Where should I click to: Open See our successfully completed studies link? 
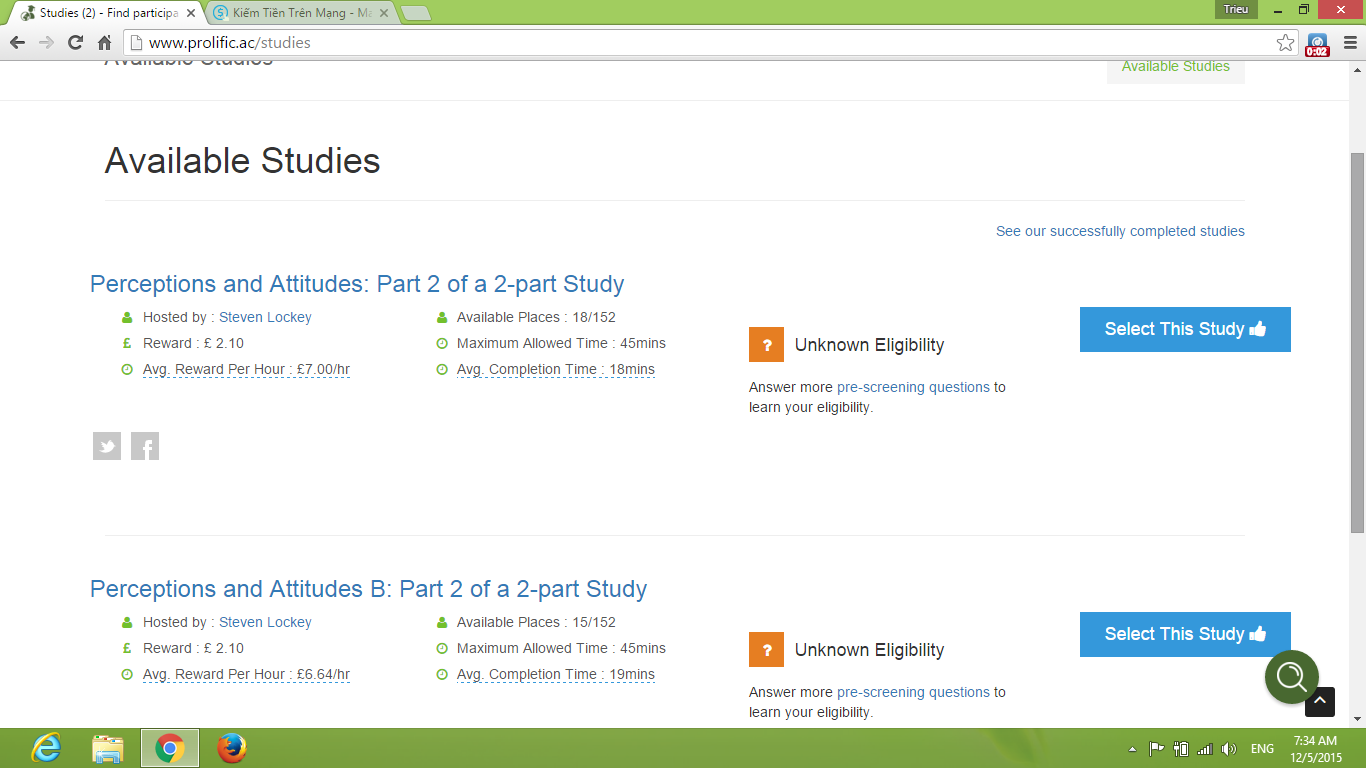(x=1120, y=231)
